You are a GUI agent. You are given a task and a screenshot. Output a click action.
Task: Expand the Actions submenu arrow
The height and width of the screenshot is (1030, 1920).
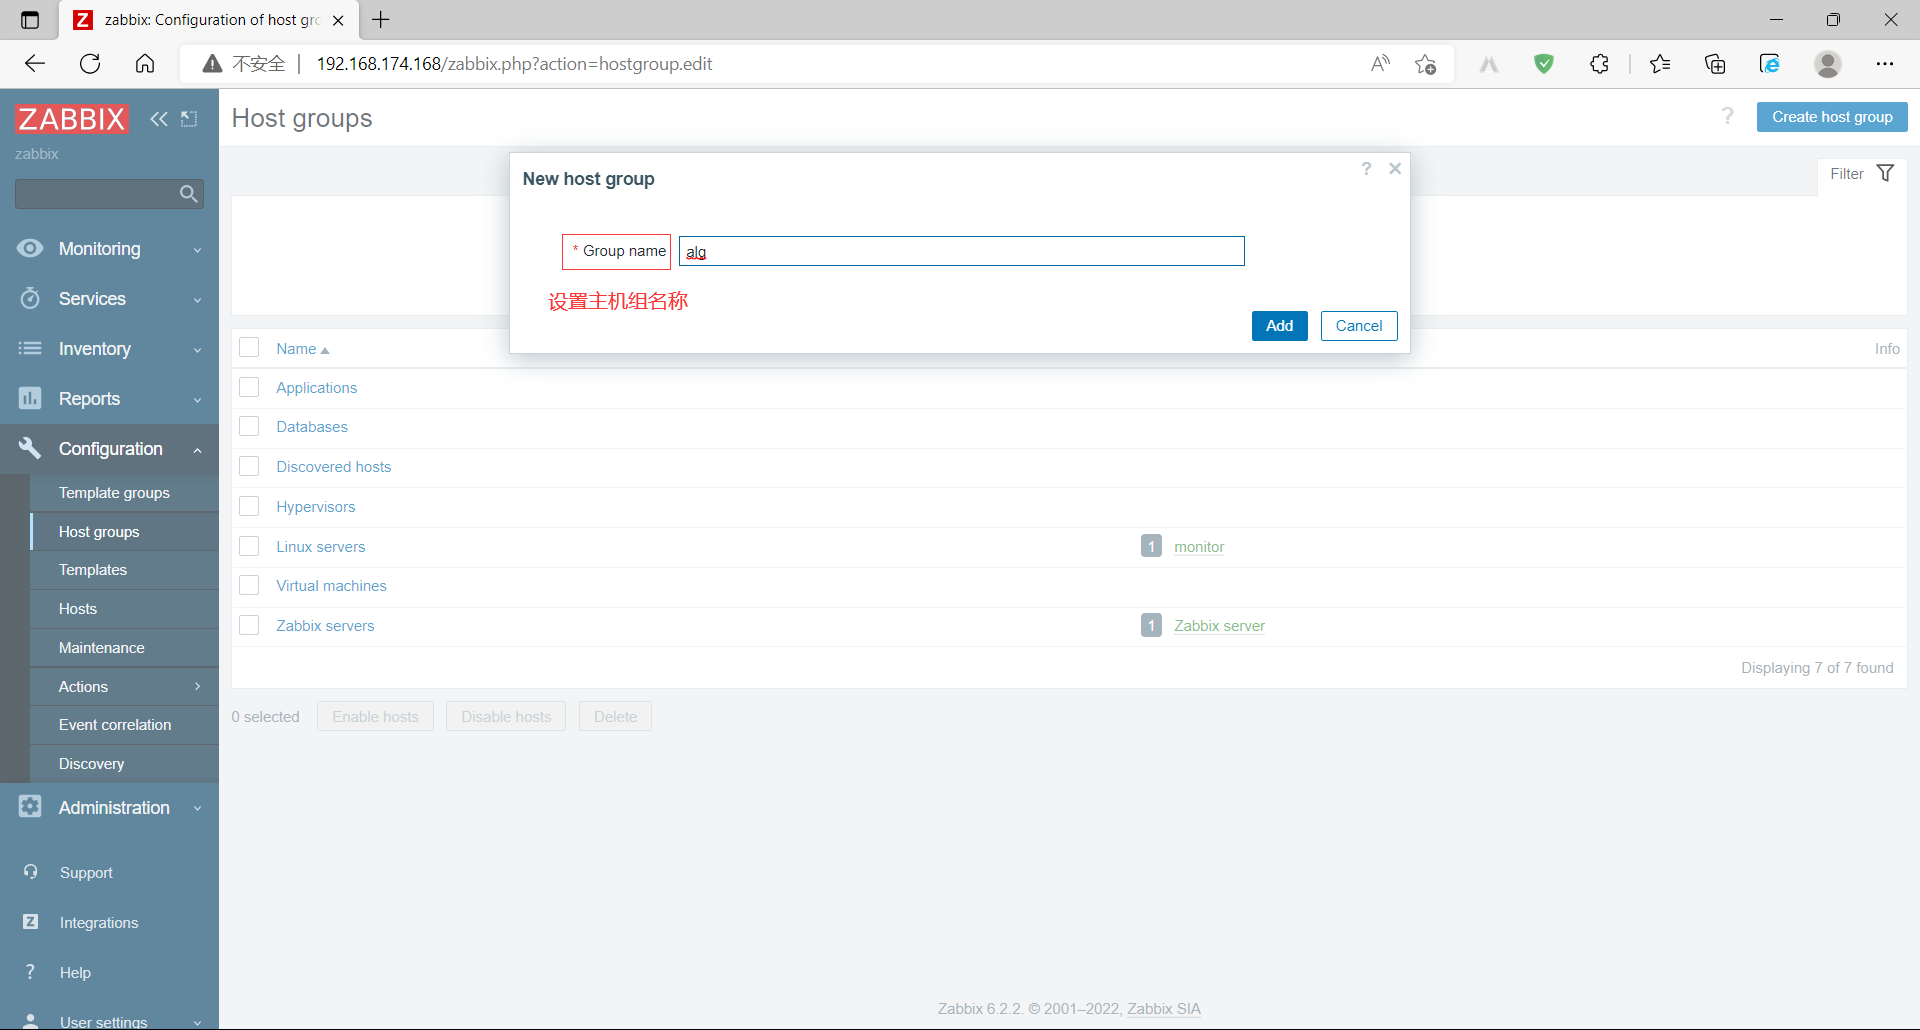197,686
